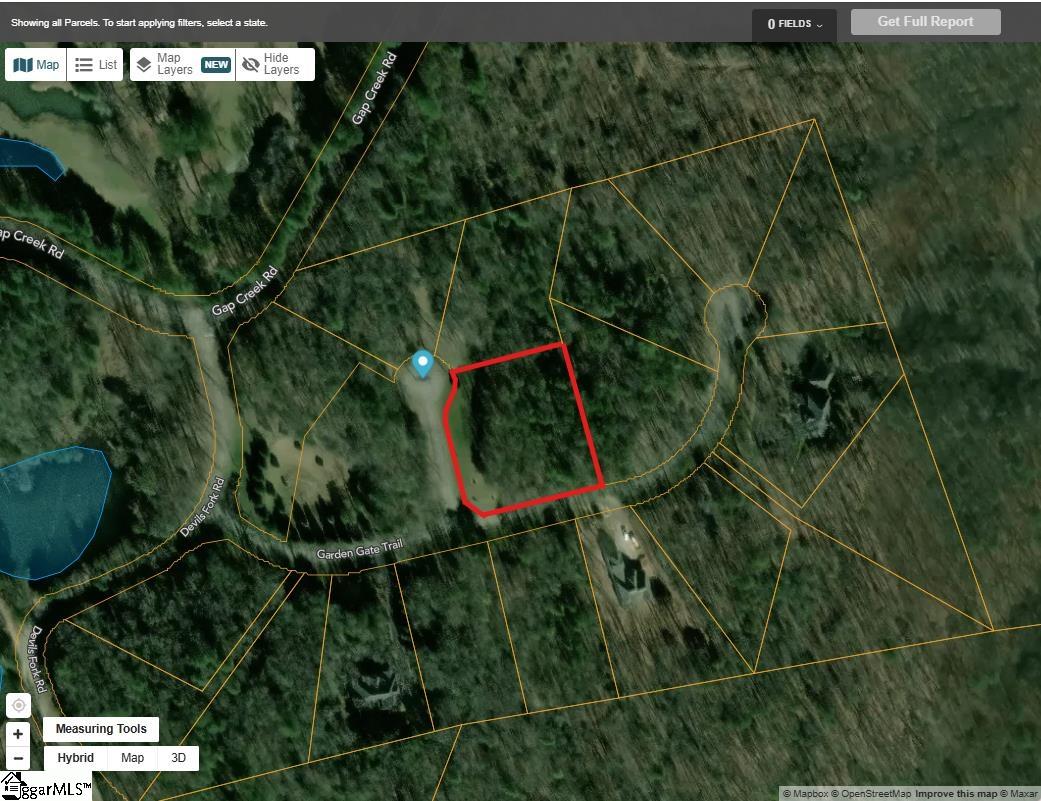Open Measuring Tools

pyautogui.click(x=101, y=729)
